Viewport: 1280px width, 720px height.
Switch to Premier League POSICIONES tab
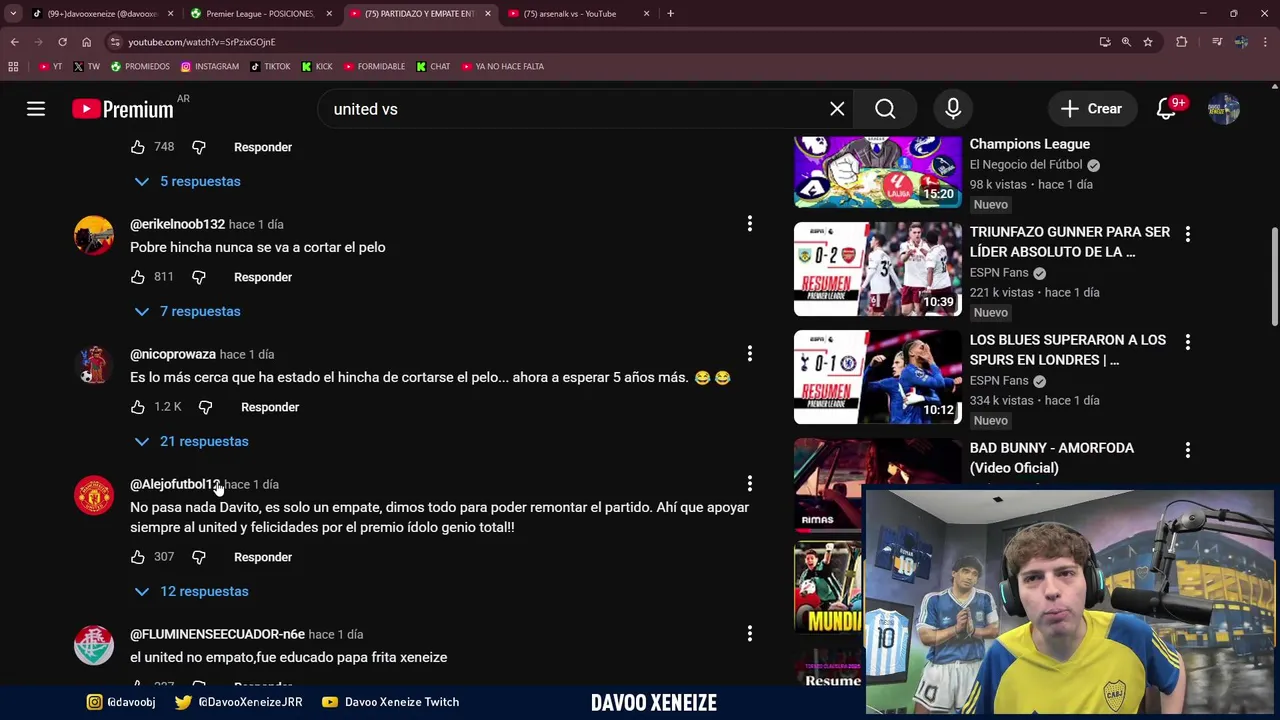pyautogui.click(x=261, y=14)
